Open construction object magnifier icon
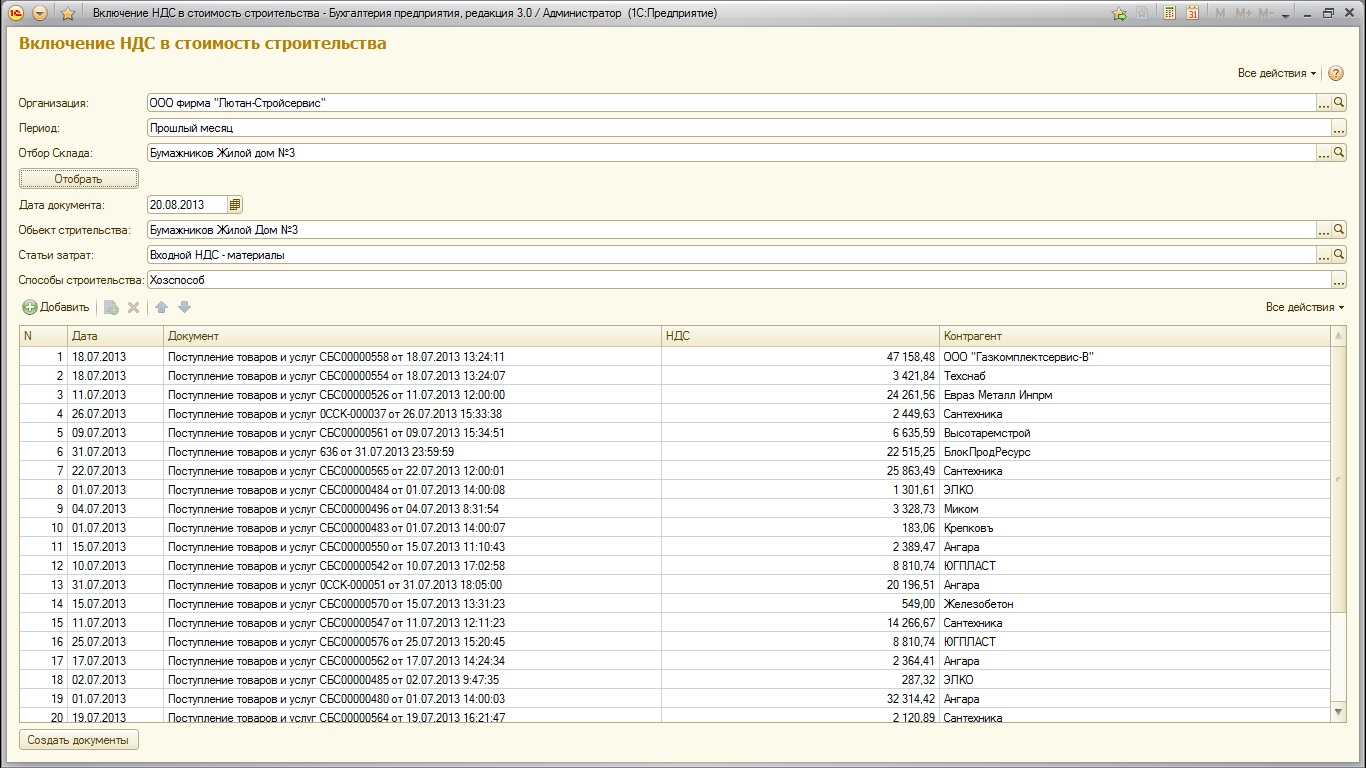 tap(1340, 230)
